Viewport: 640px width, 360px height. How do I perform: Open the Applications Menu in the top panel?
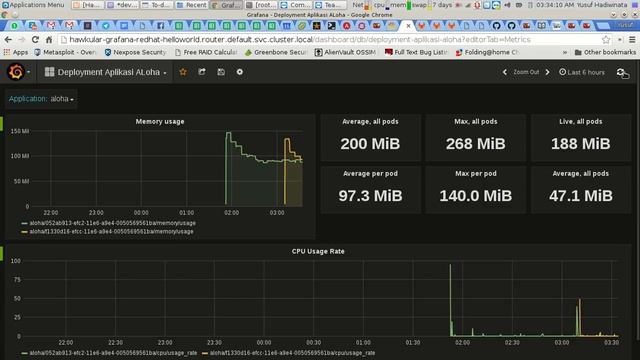pos(33,5)
